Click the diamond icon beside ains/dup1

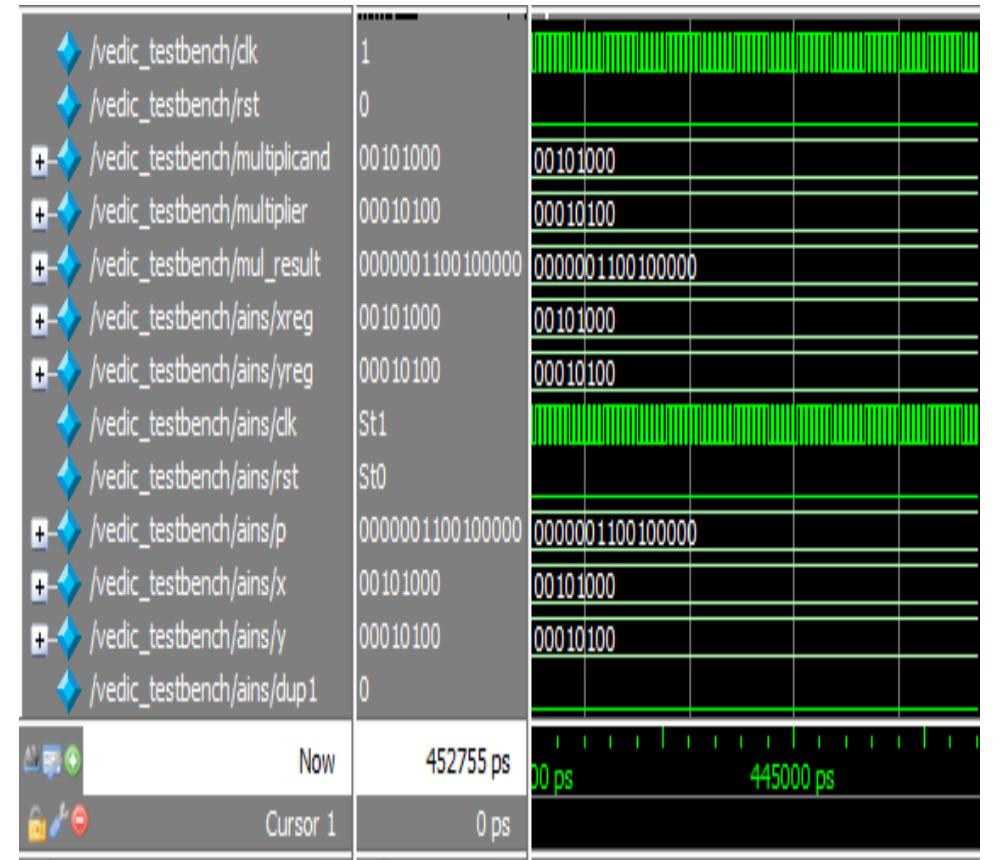pyautogui.click(x=69, y=690)
